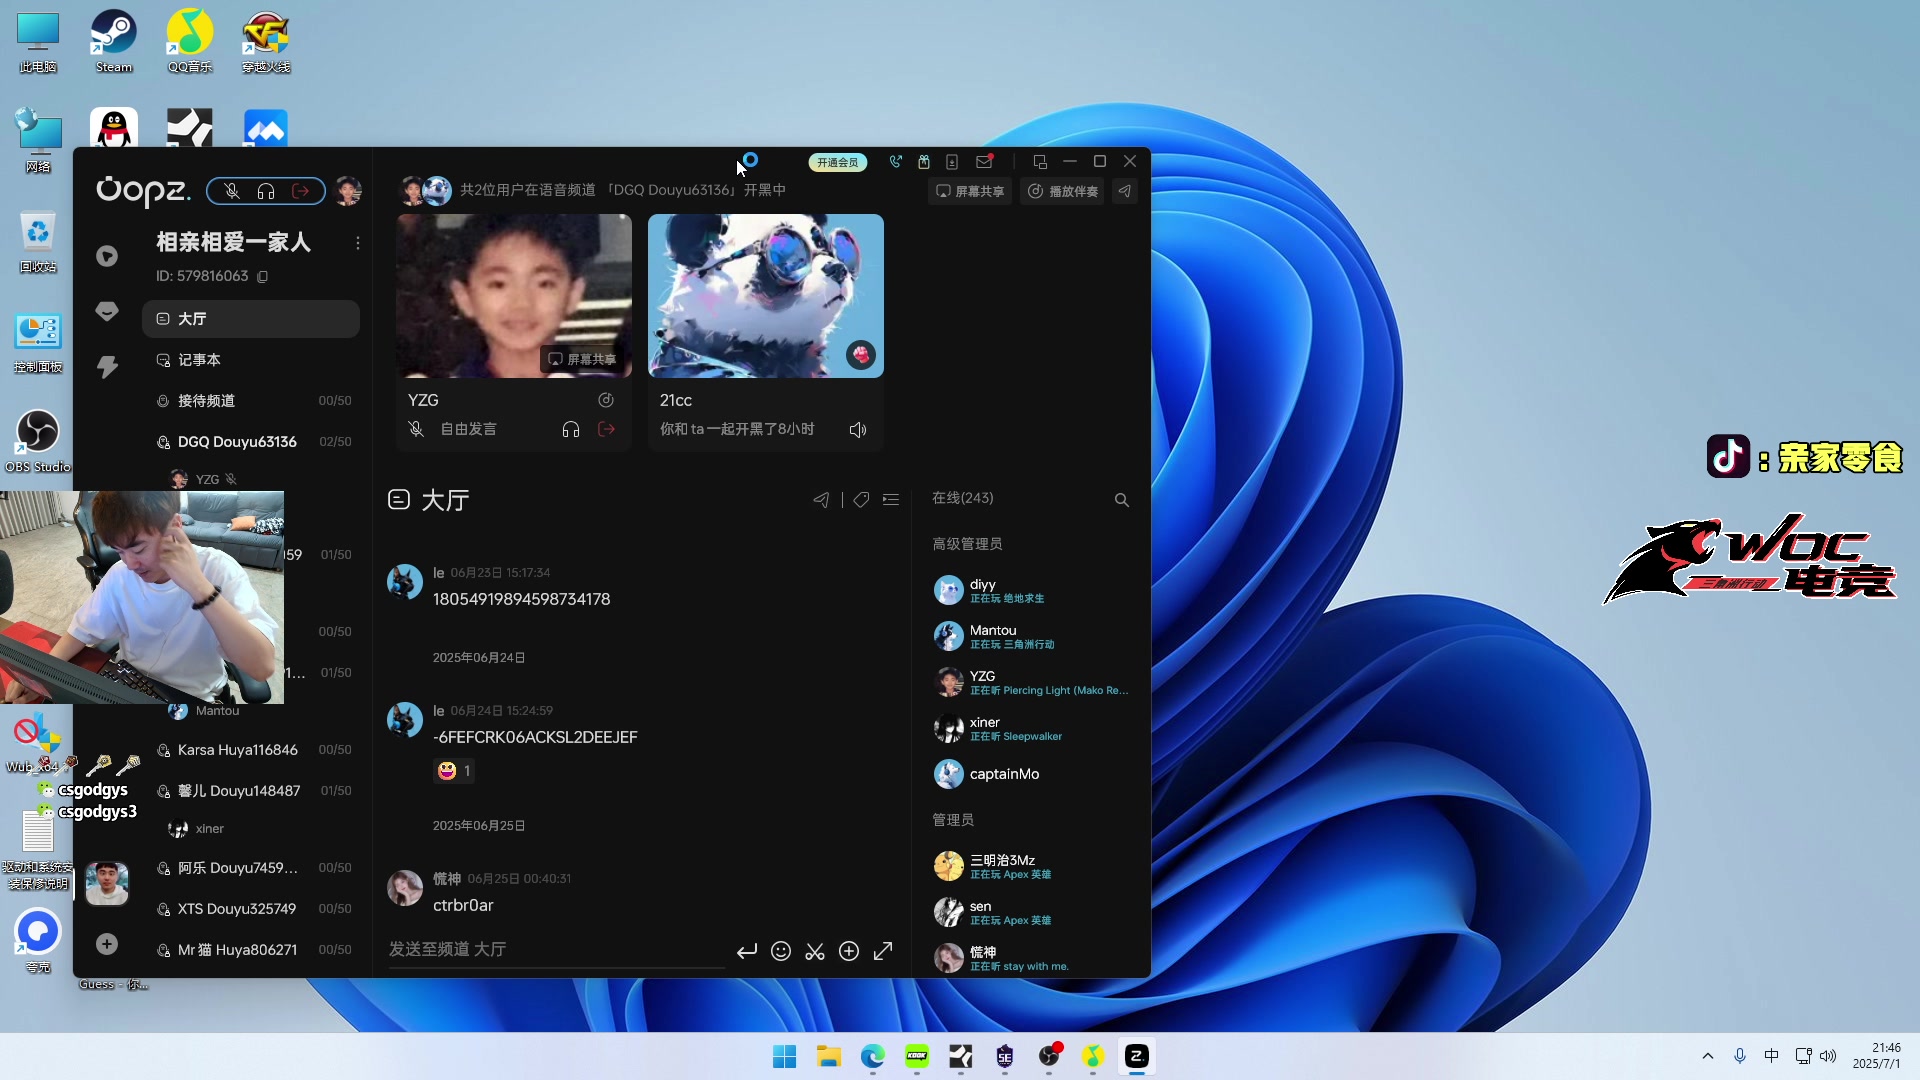Open the mail inbox with red notification dot
This screenshot has height=1080, width=1920.
pos(984,161)
